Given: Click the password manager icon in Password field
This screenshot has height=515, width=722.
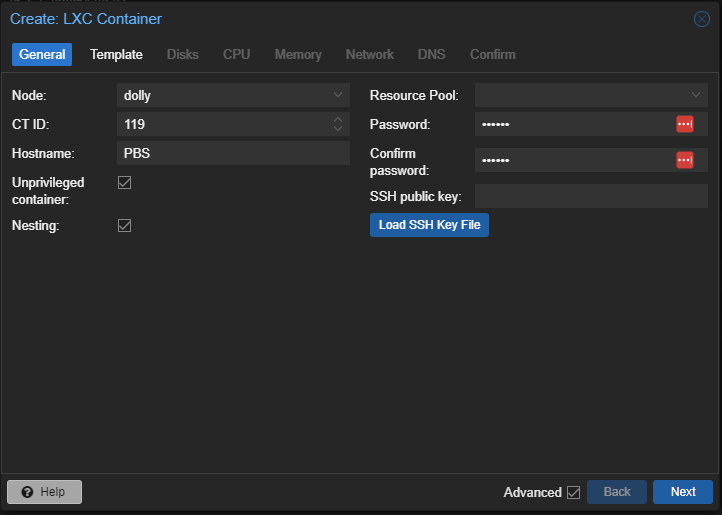Looking at the screenshot, I should 685,124.
